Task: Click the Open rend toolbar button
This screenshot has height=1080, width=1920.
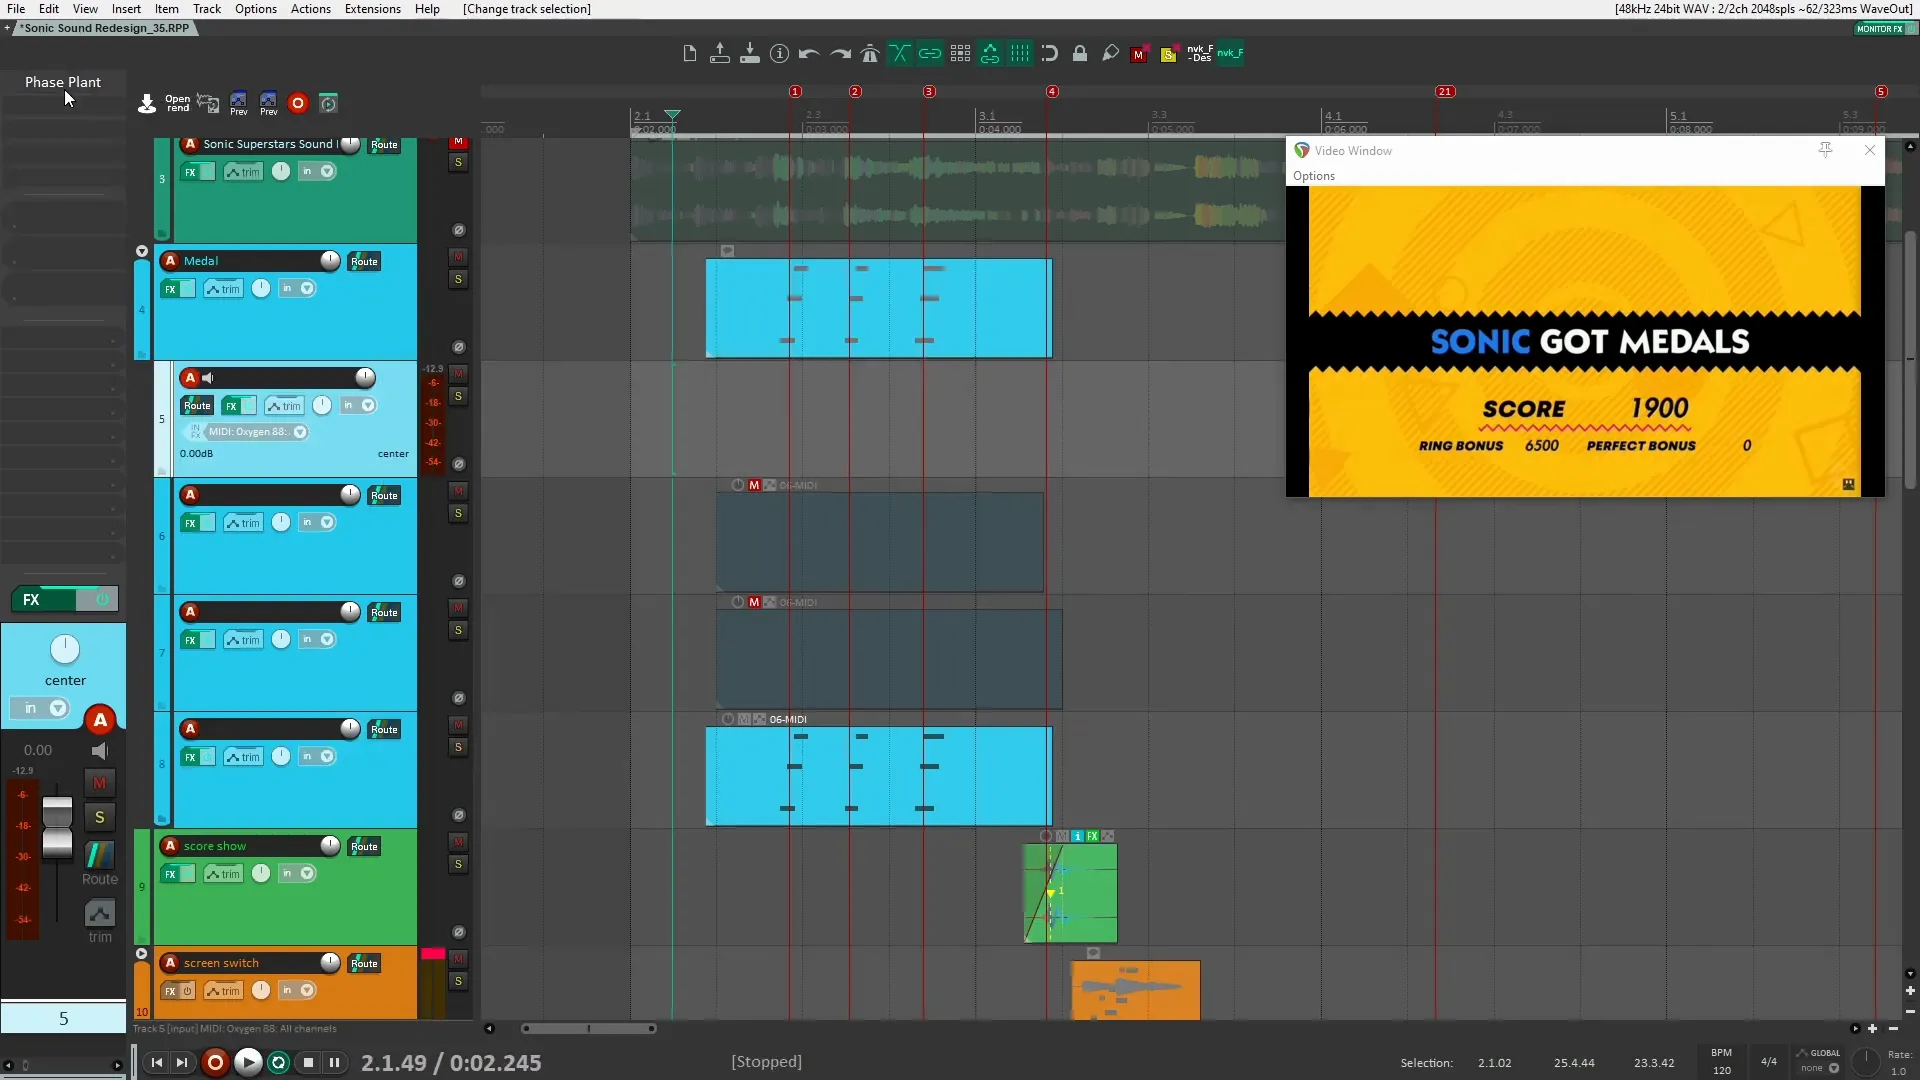Action: 177,103
